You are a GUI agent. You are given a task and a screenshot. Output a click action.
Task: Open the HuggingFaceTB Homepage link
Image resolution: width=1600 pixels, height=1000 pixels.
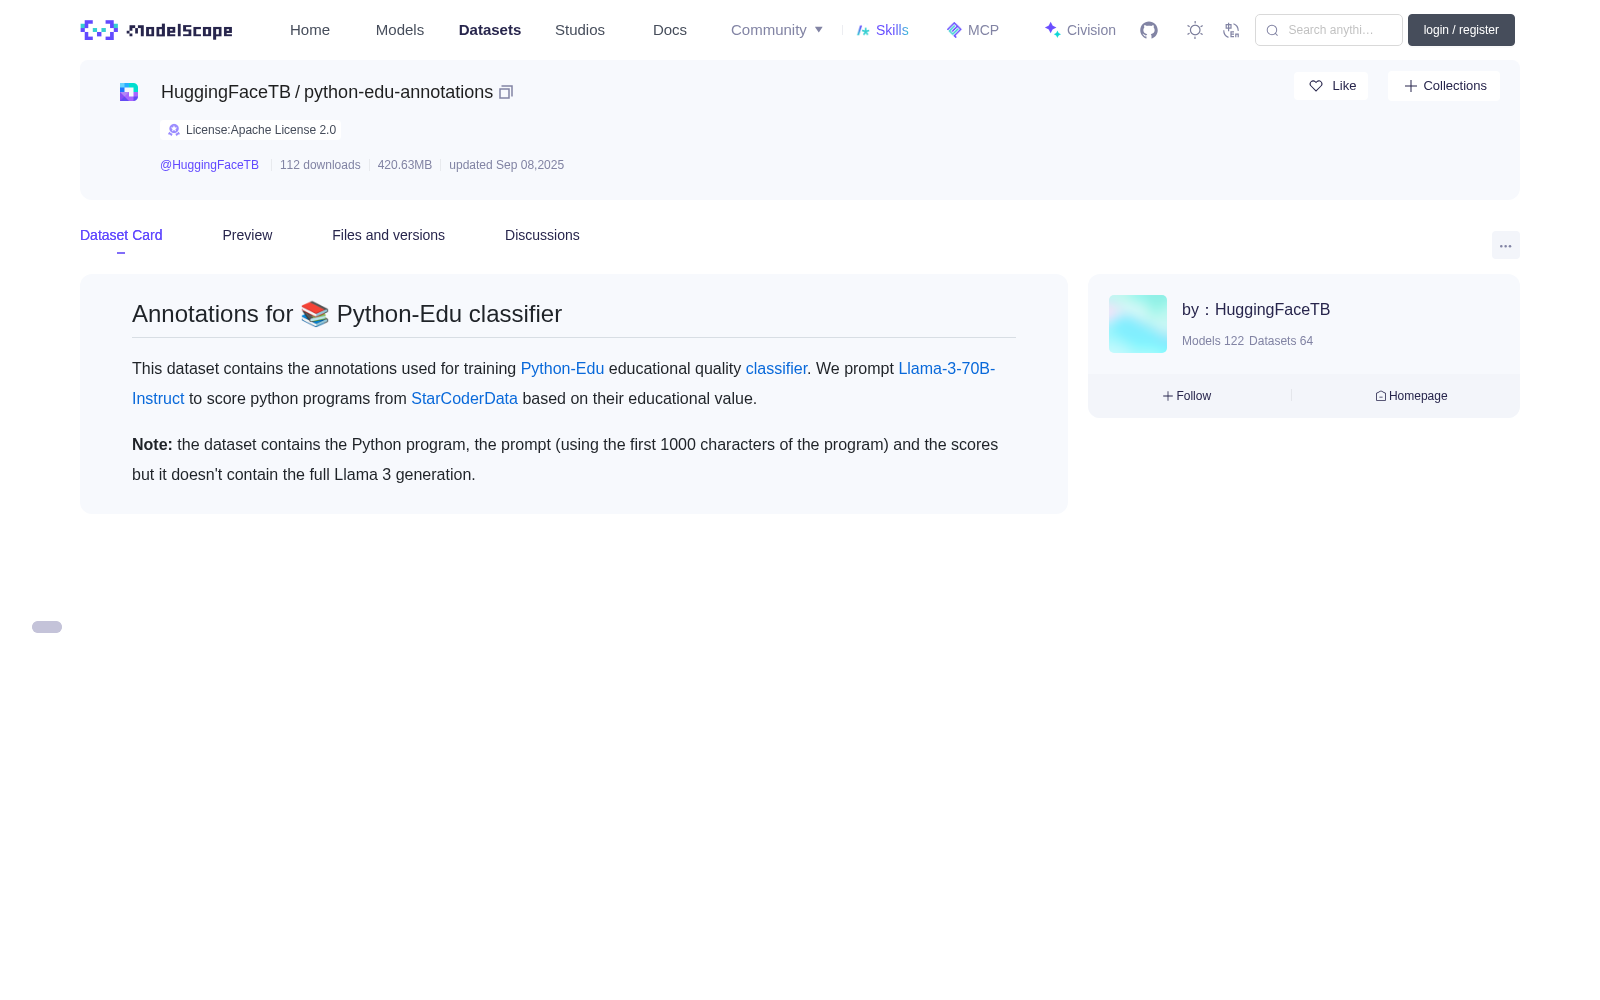(1411, 396)
